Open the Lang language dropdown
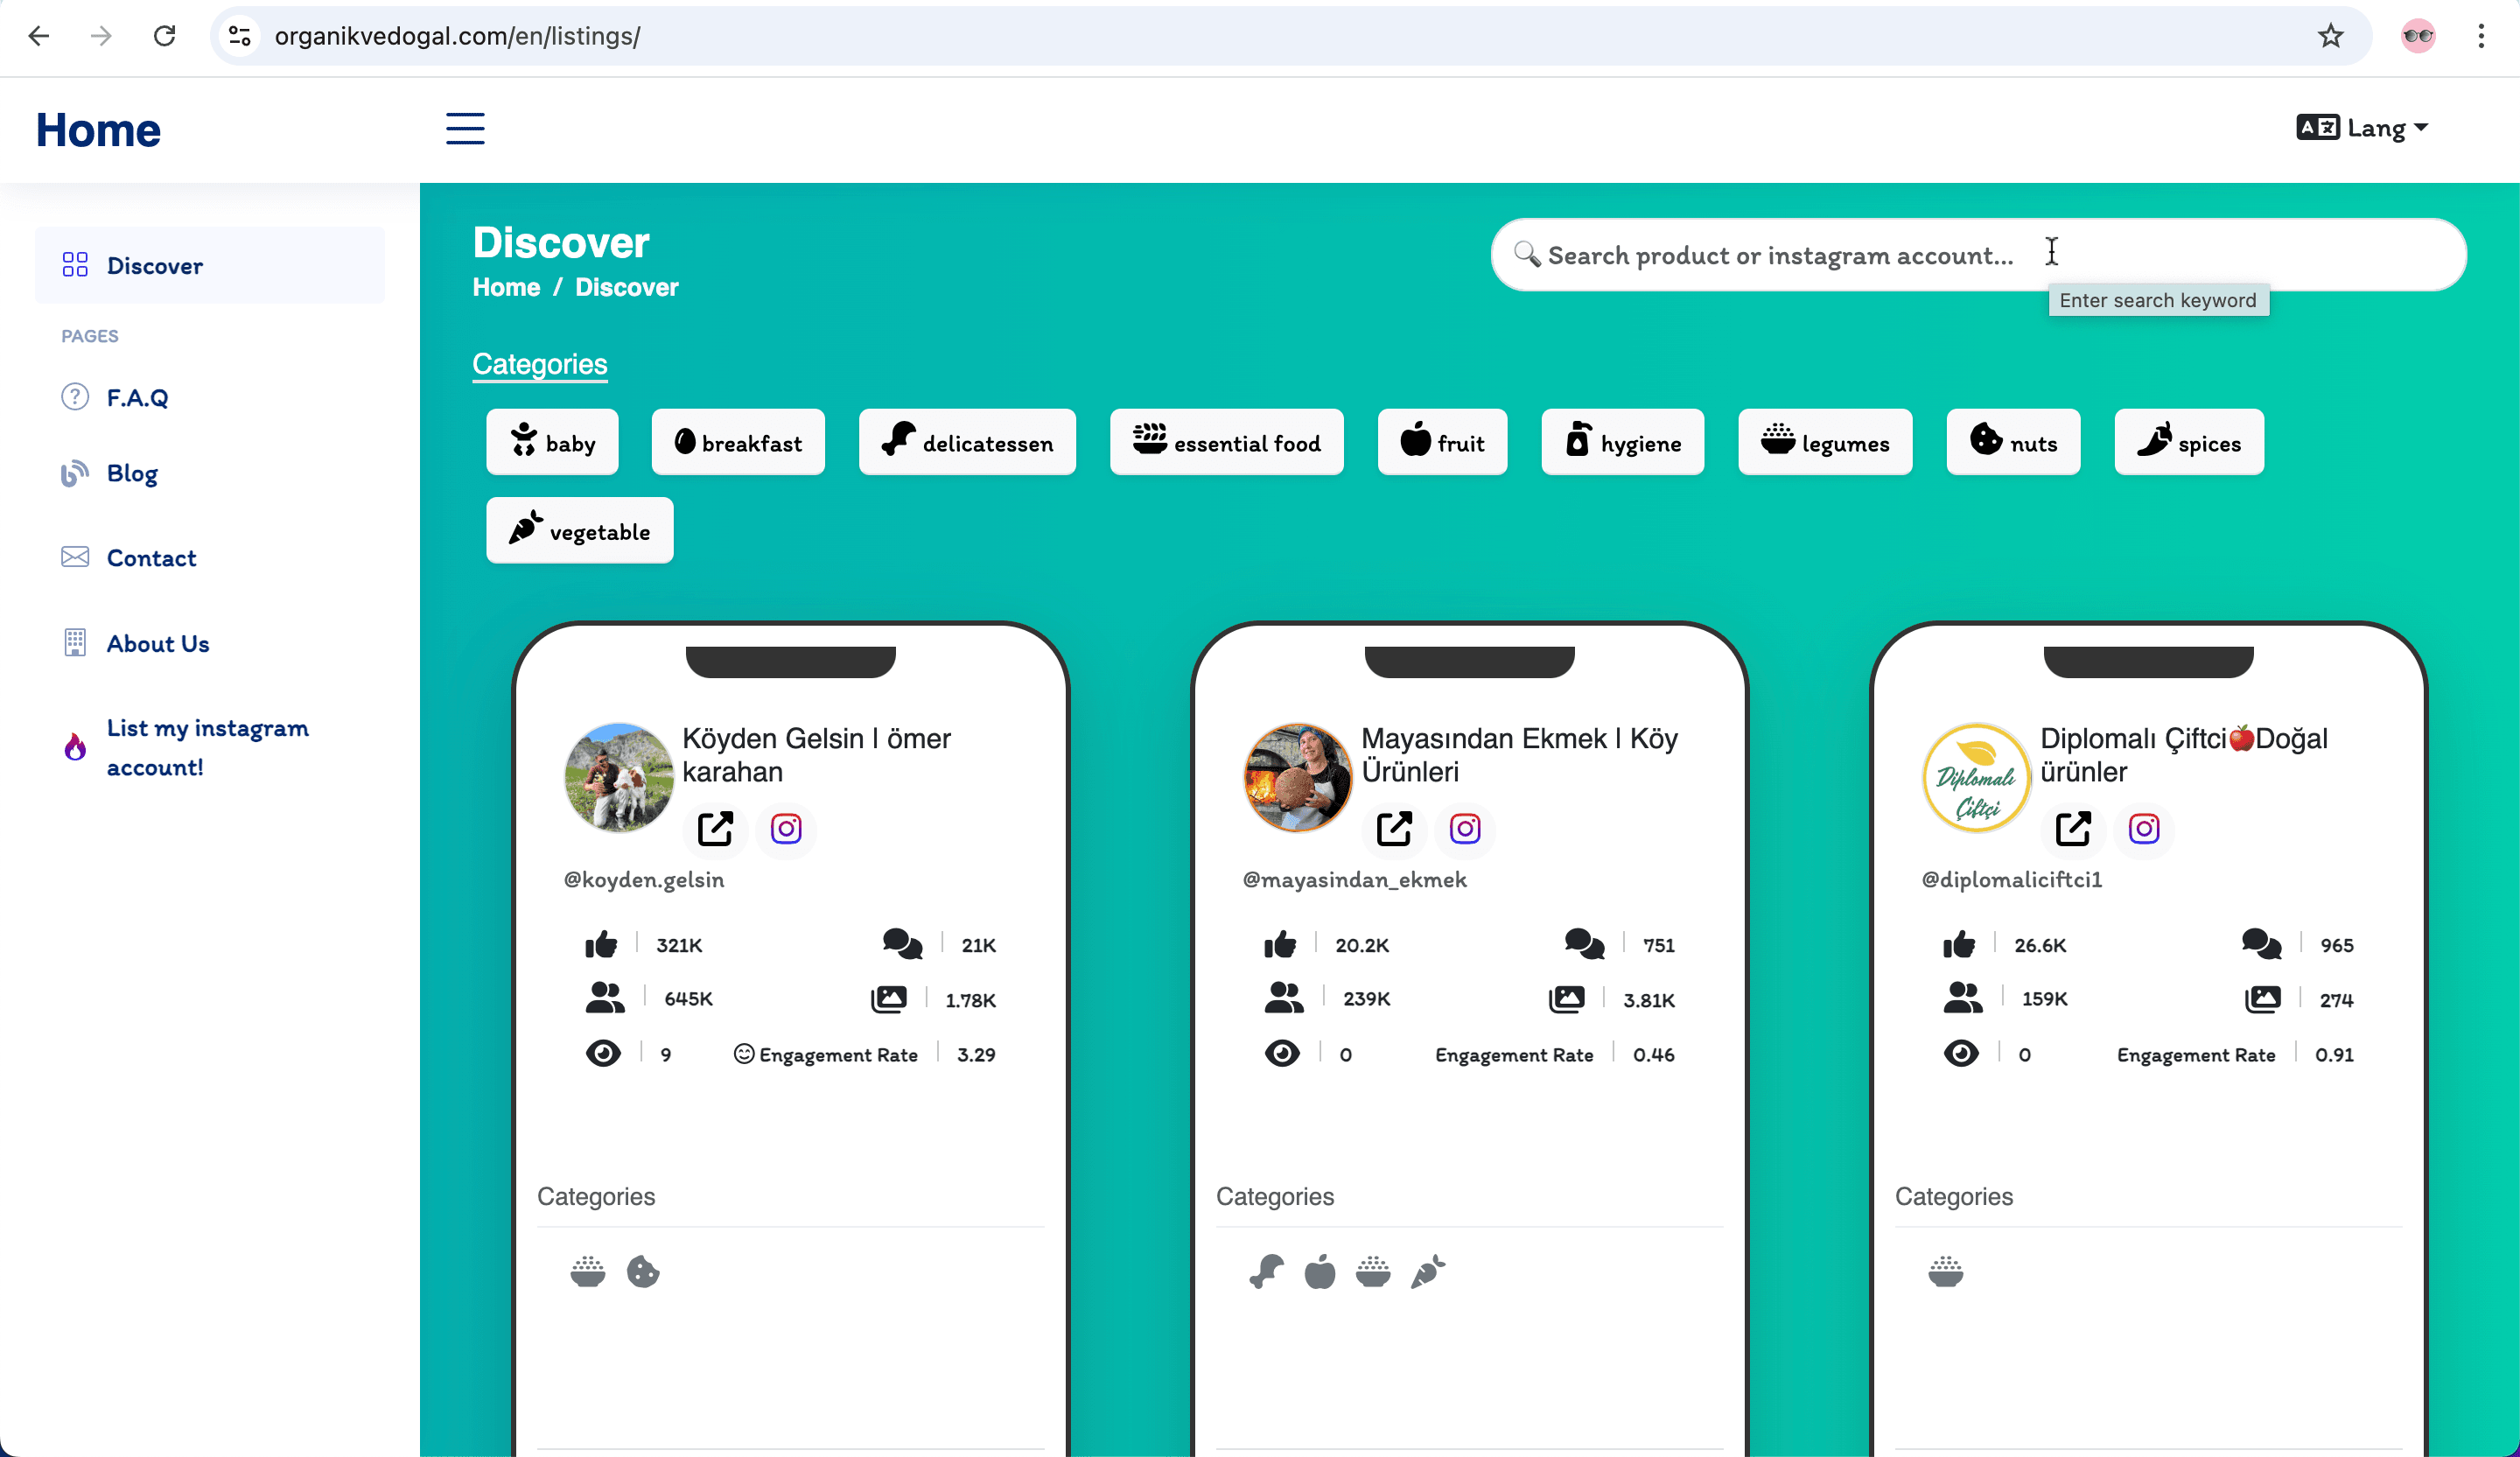This screenshot has width=2520, height=1457. click(2362, 128)
